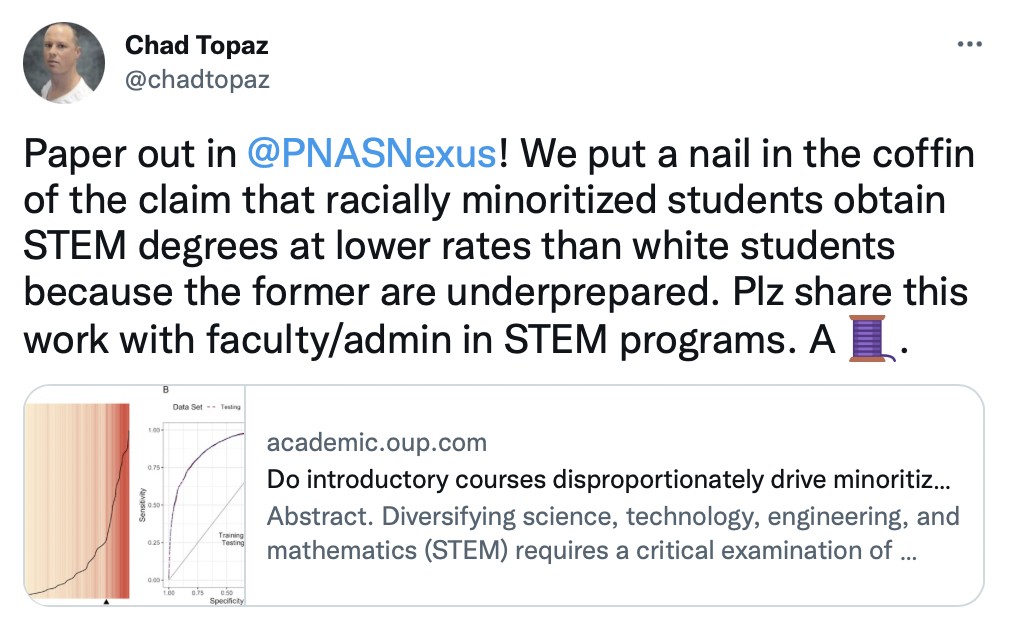
Task: Click the dashed-line 'Testing' legend entry at top
Action: [x=224, y=407]
